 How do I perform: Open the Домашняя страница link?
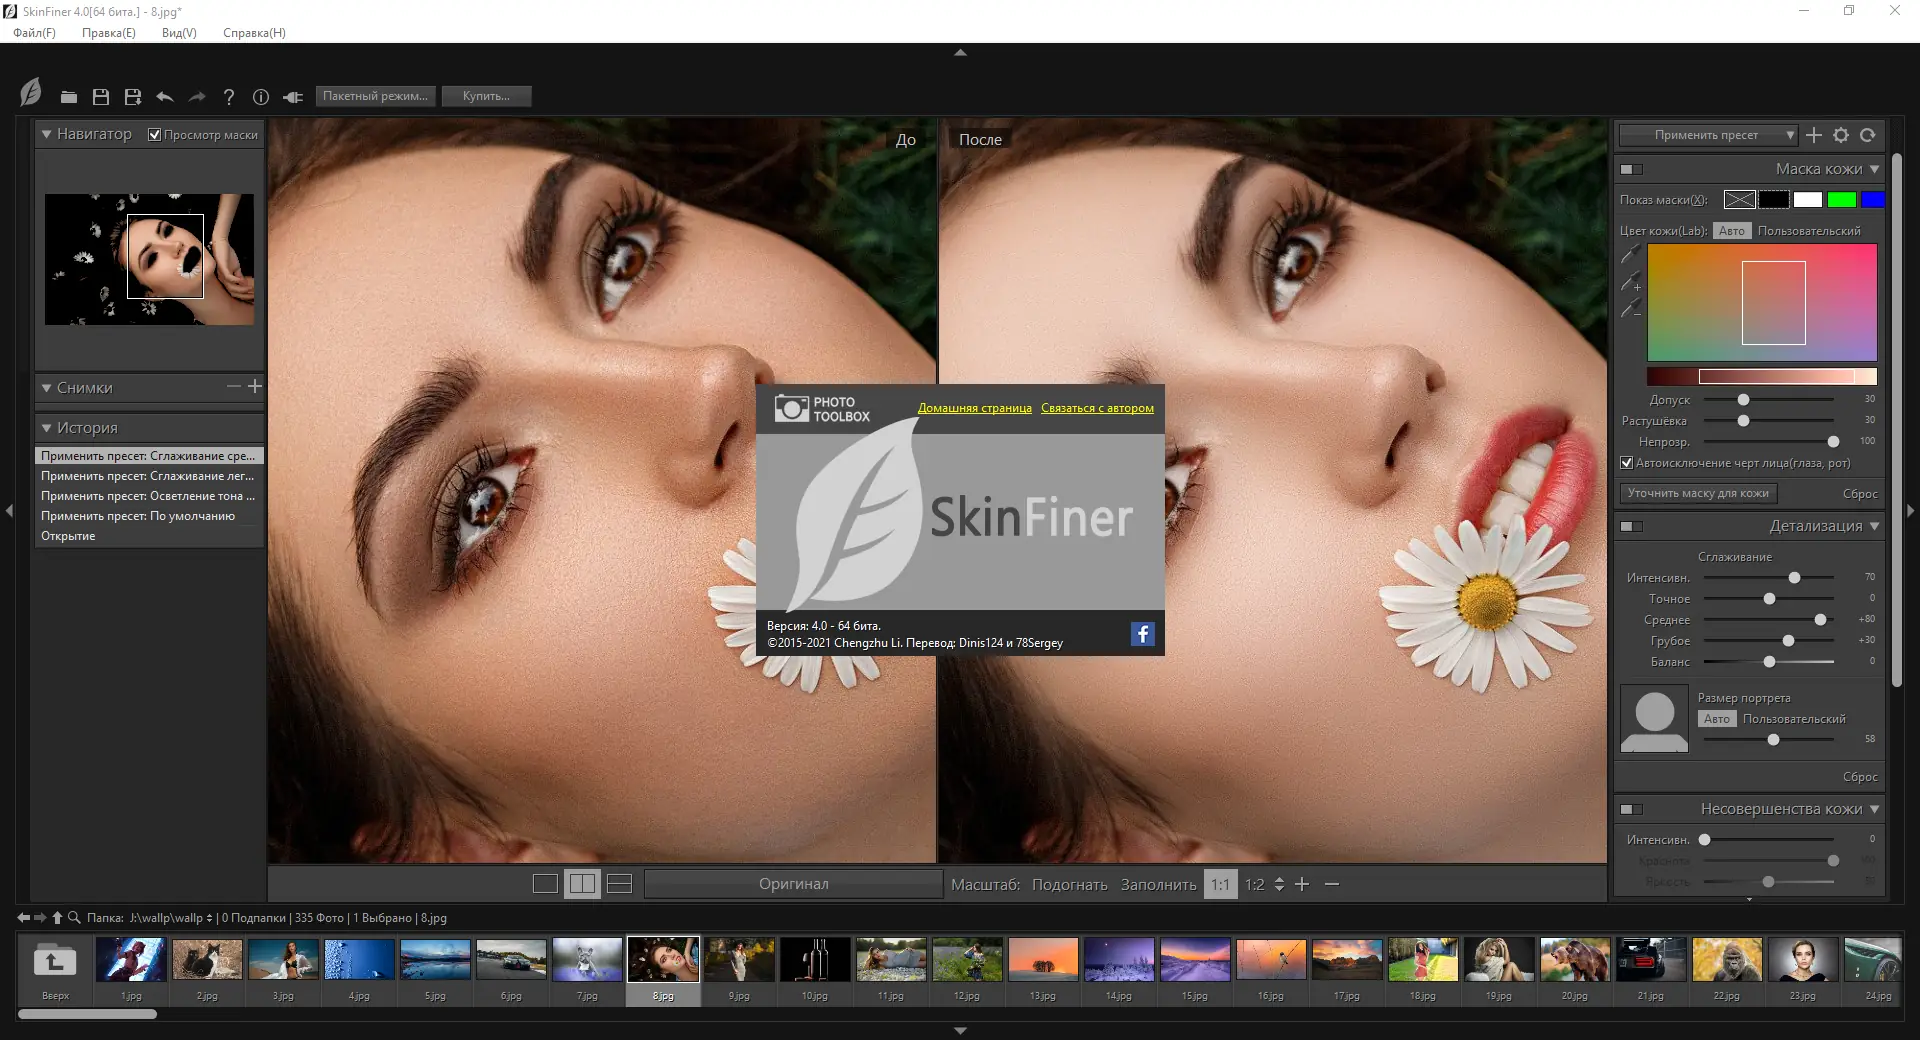[x=975, y=408]
